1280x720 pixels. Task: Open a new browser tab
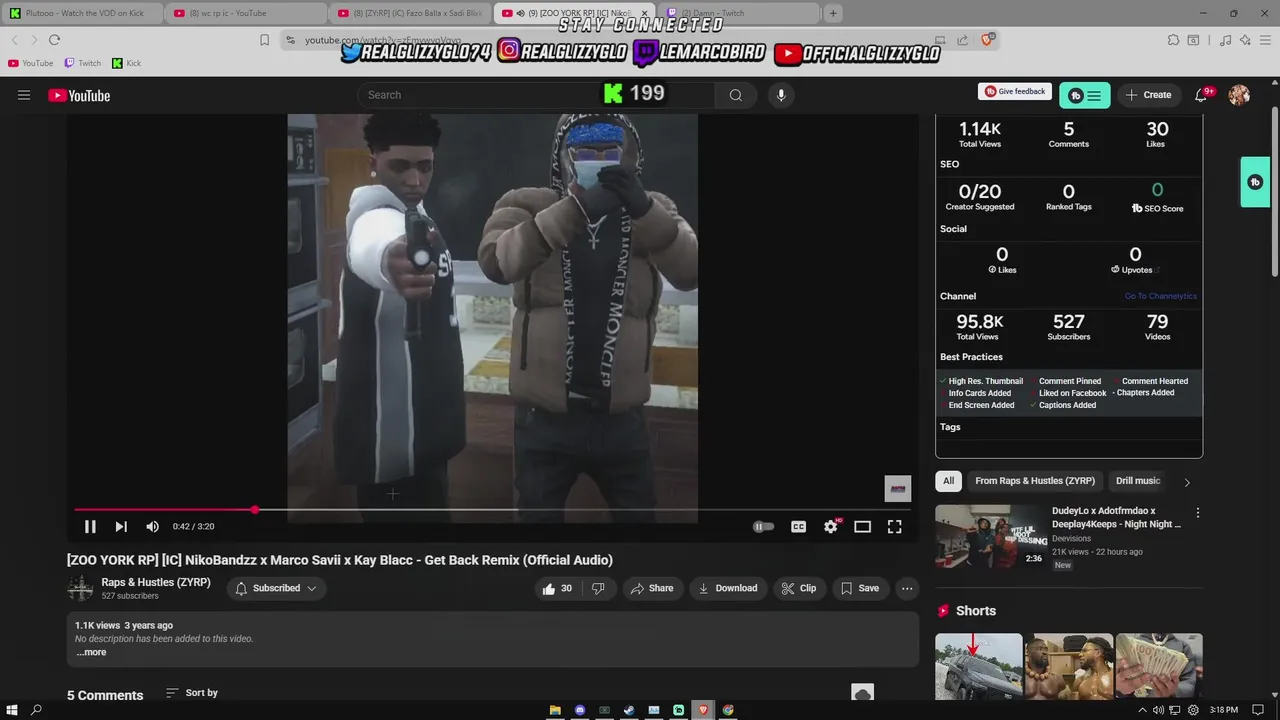(833, 13)
